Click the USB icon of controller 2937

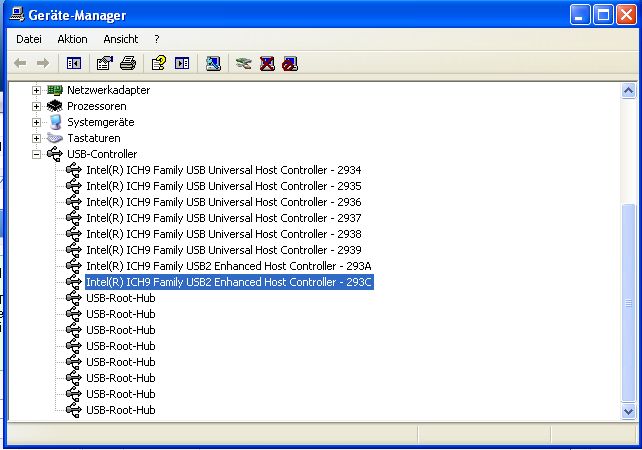tap(74, 218)
